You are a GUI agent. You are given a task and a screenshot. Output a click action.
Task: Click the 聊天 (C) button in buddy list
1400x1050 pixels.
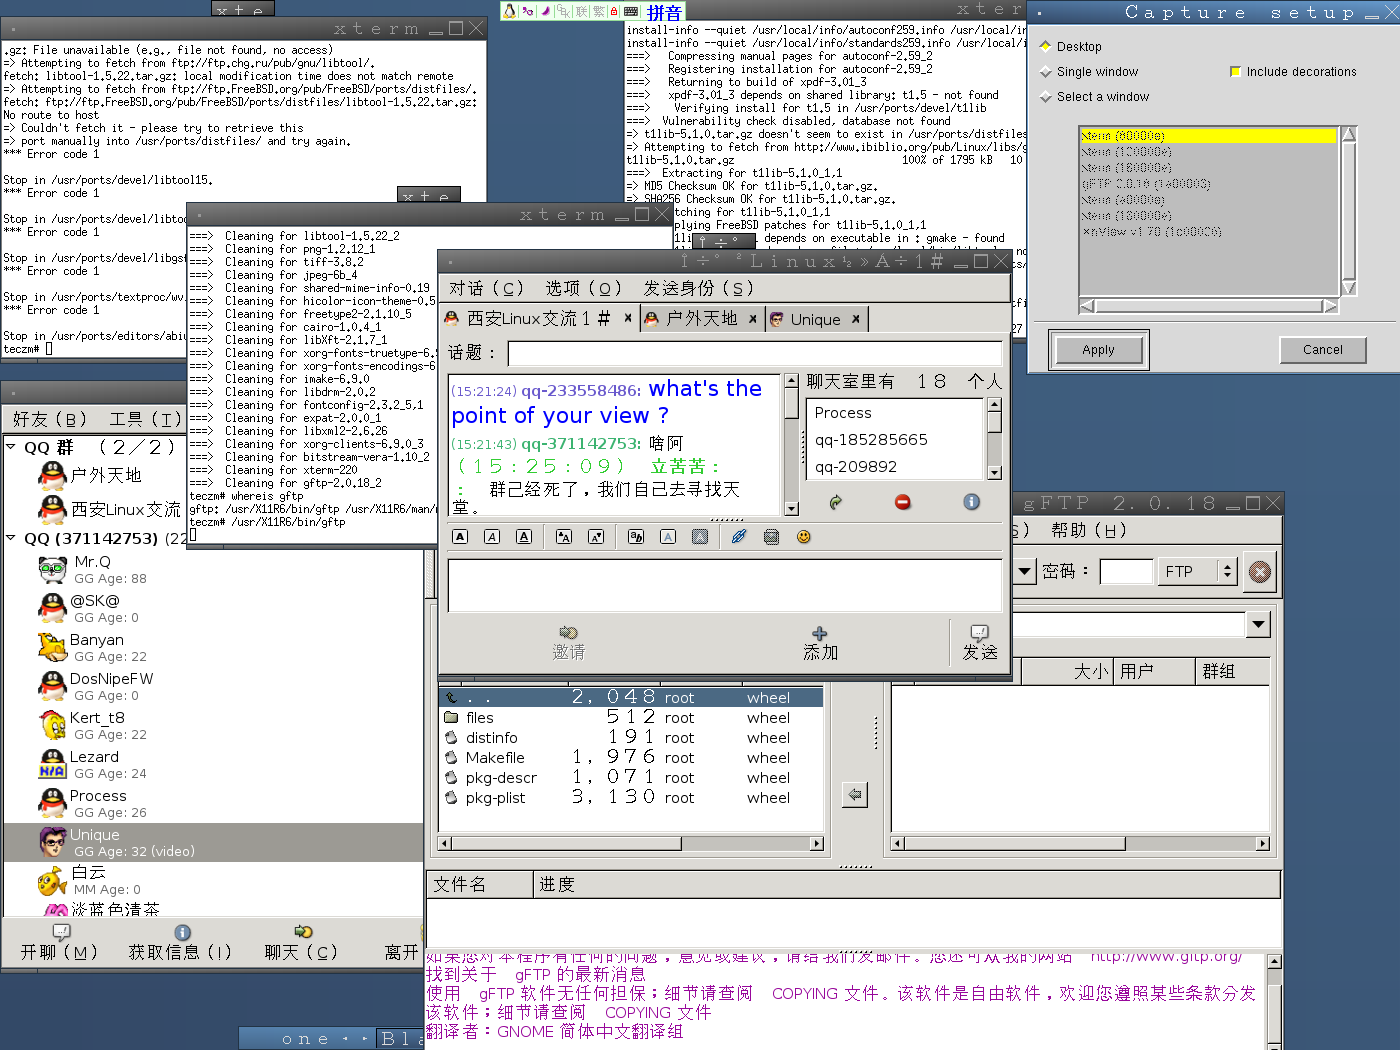coord(301,943)
